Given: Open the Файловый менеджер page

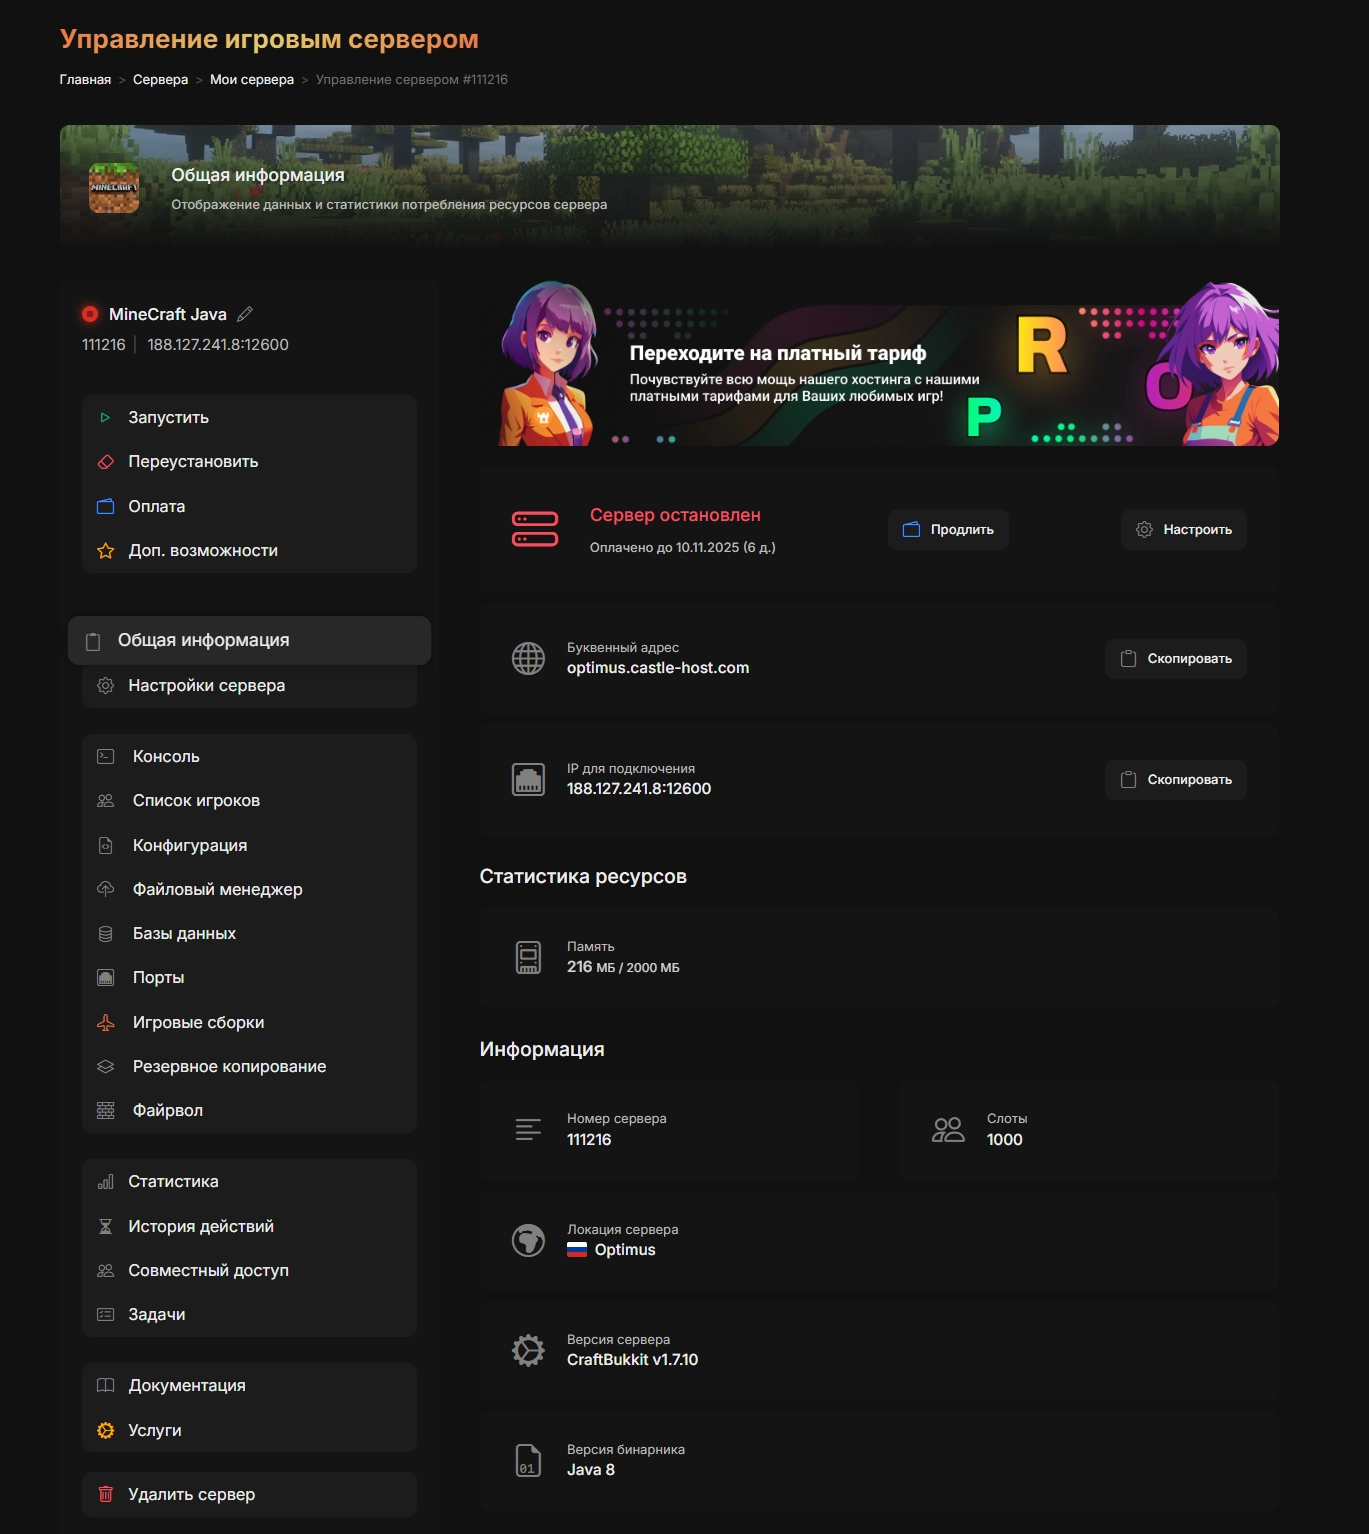Looking at the screenshot, I should [x=217, y=889].
